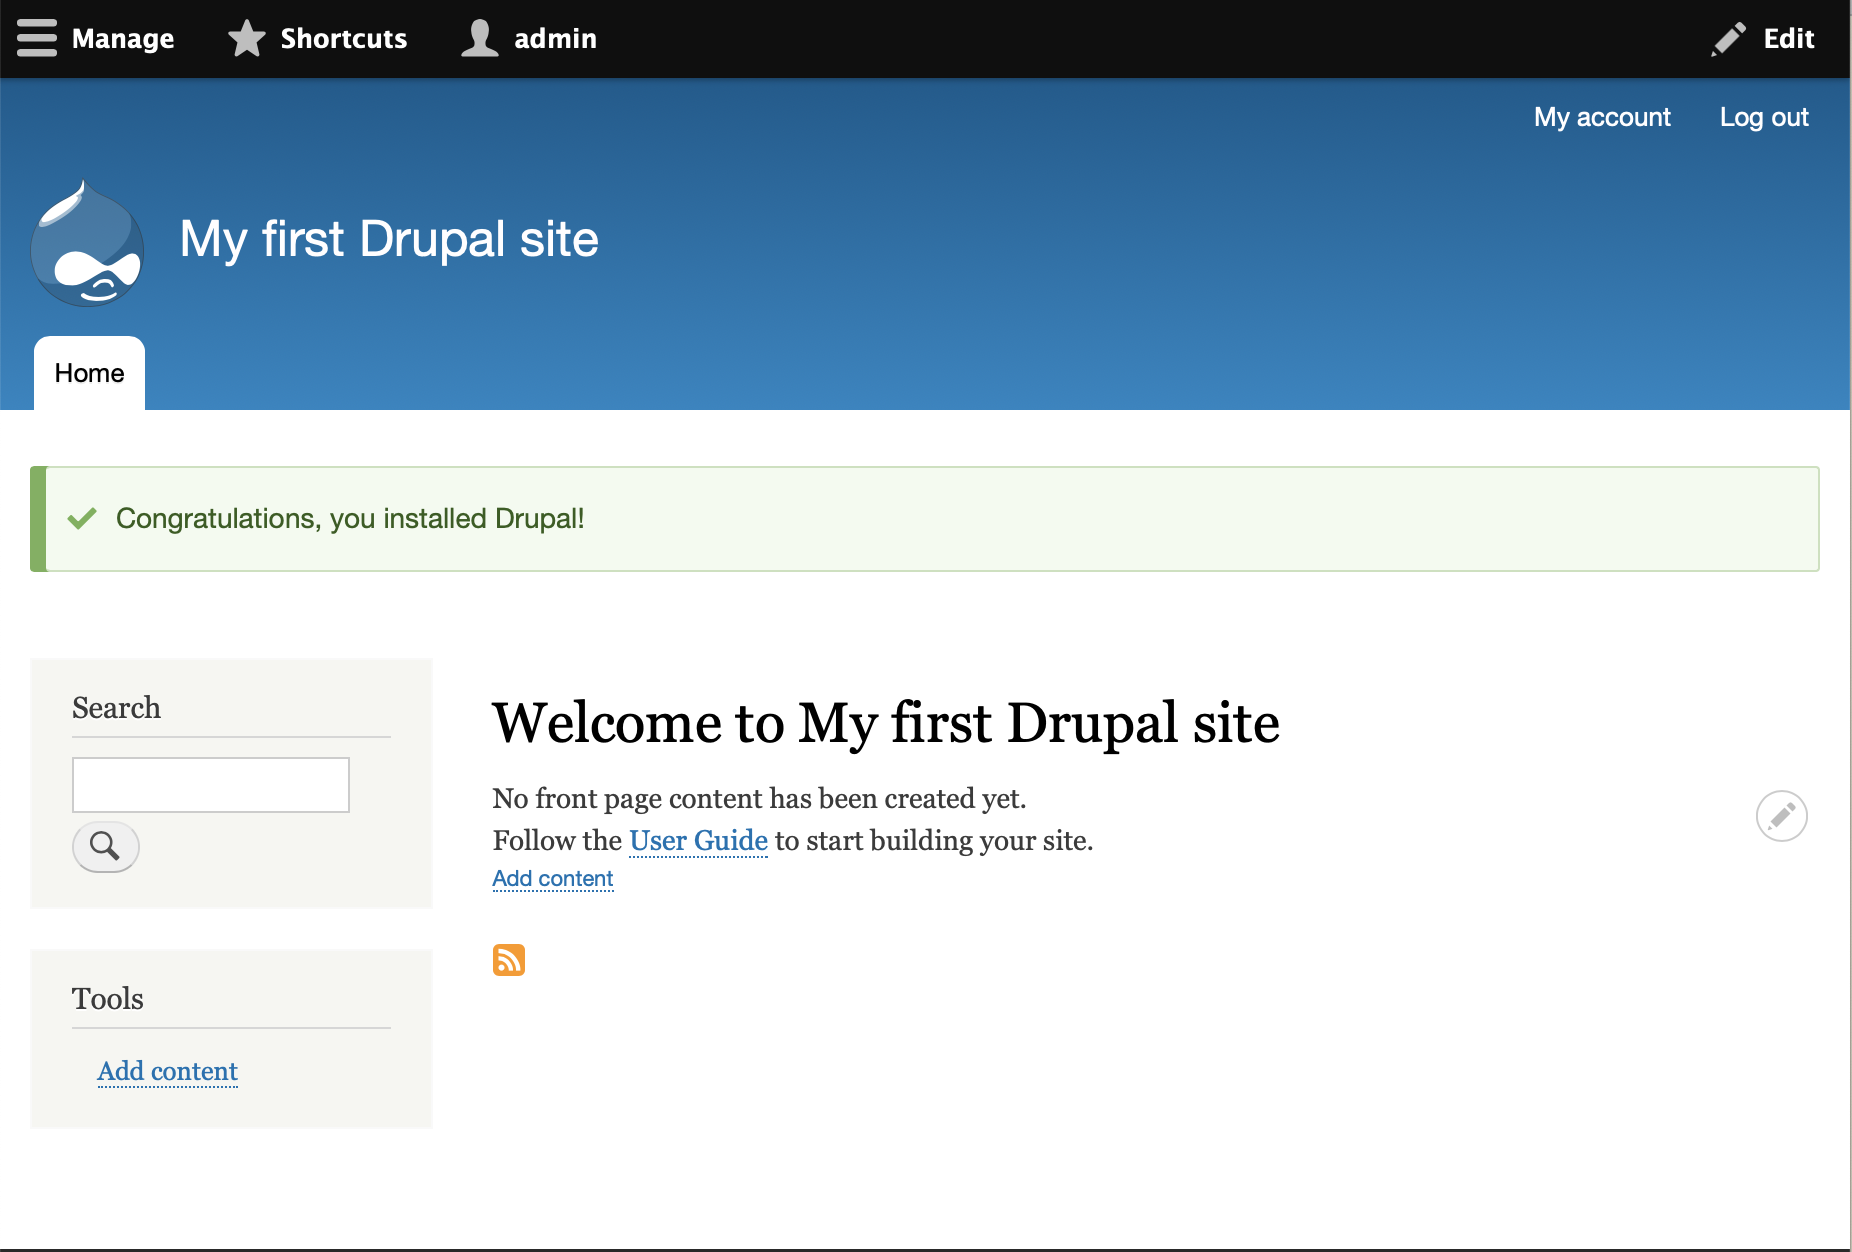Click the Drupal drop logo
The width and height of the screenshot is (1852, 1252).
coord(87,243)
